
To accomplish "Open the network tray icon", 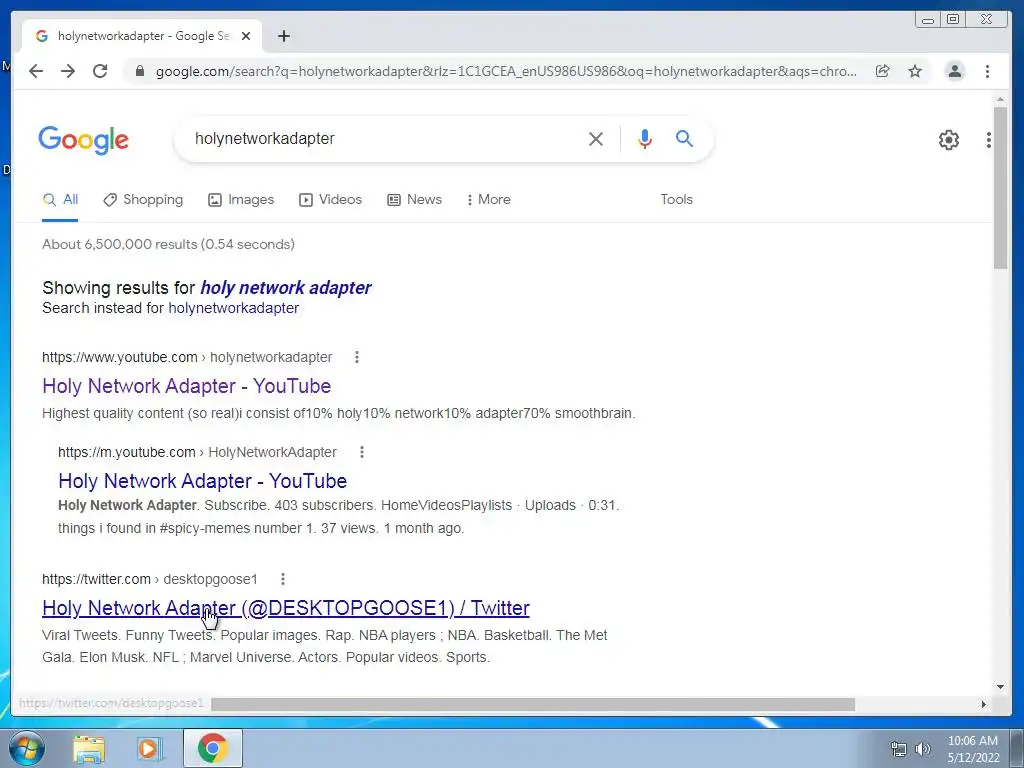I will tap(899, 749).
